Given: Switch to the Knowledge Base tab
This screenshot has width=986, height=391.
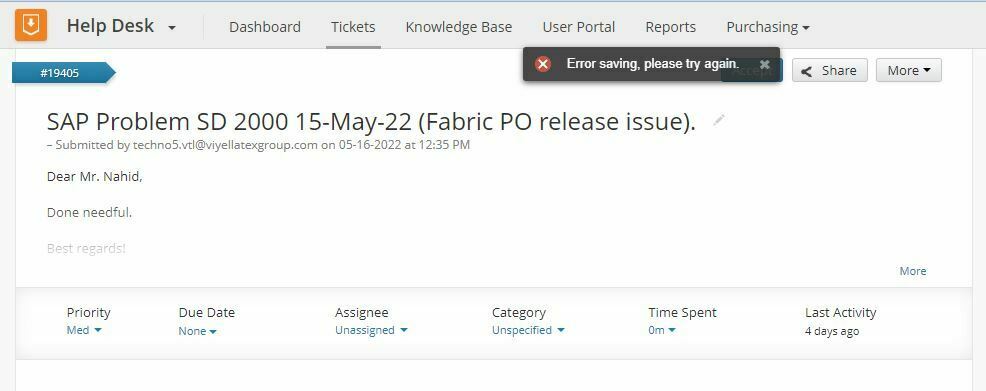Looking at the screenshot, I should coord(458,27).
